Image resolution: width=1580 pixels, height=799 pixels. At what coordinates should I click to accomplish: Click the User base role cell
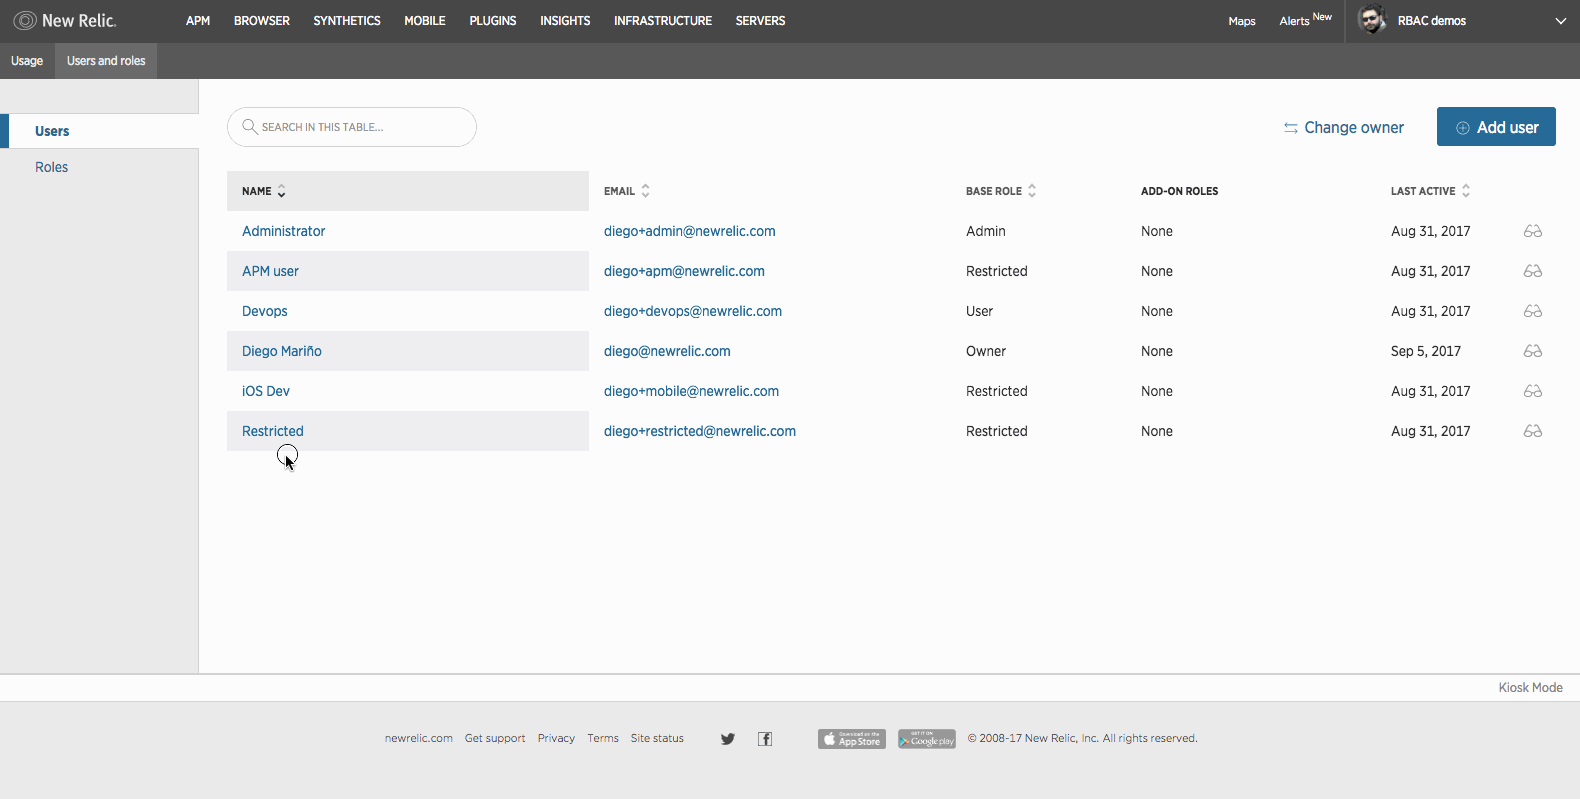pos(979,311)
